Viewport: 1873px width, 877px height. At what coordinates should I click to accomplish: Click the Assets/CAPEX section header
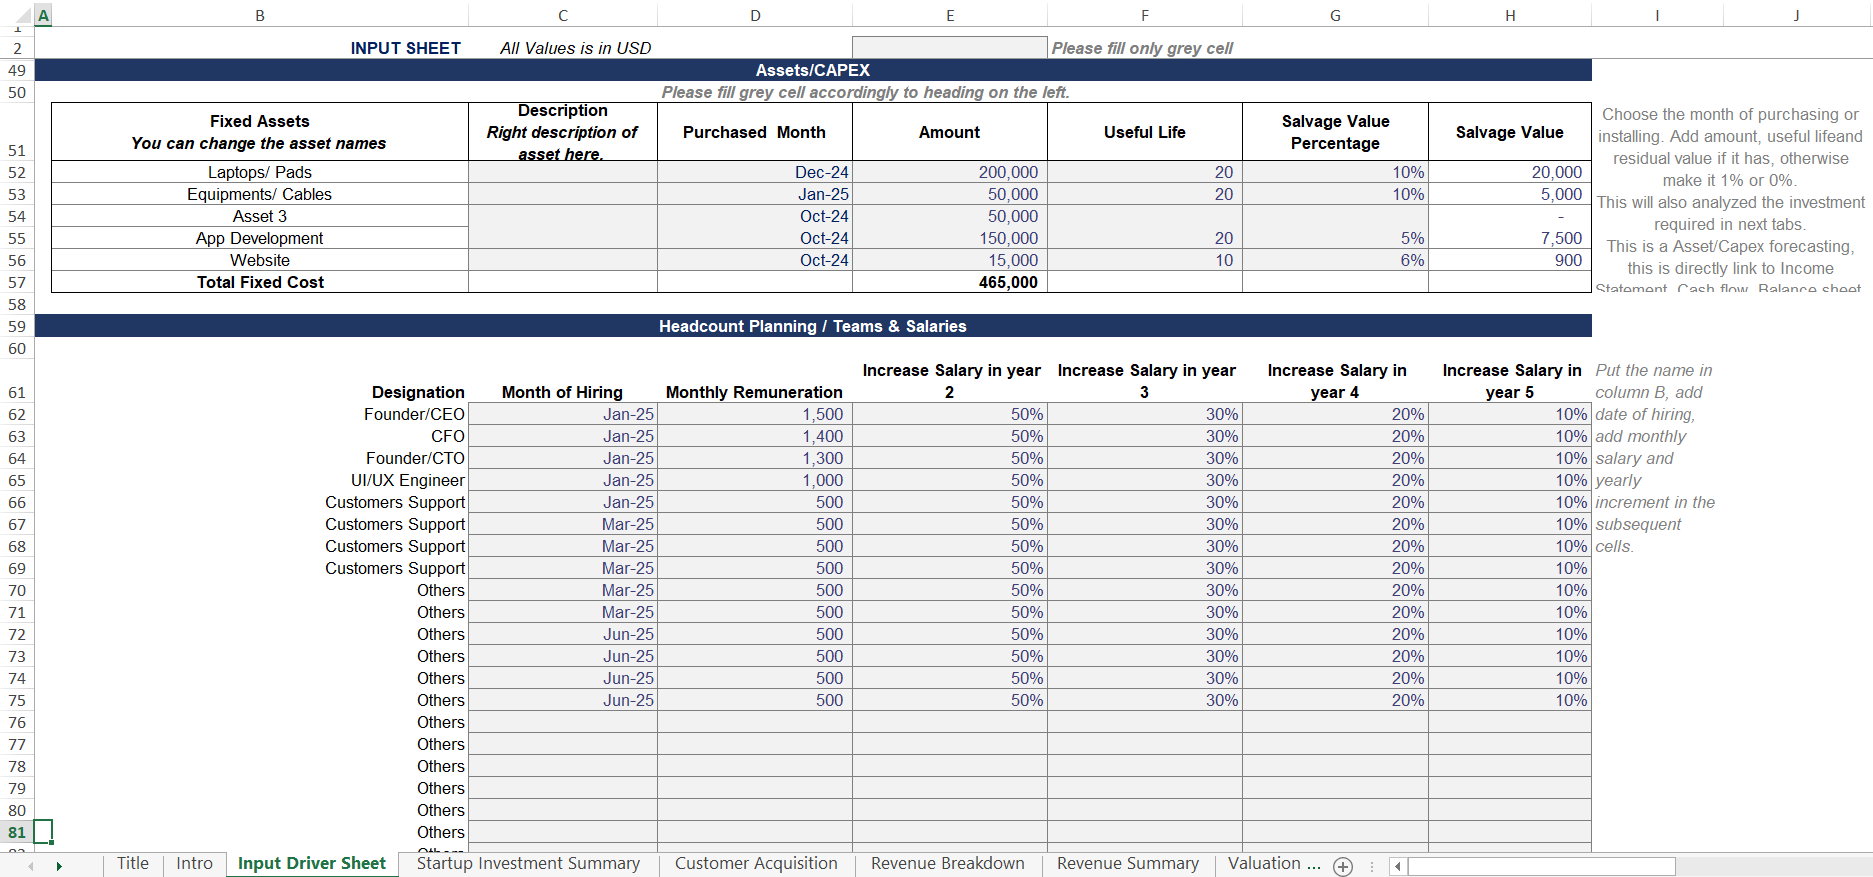pyautogui.click(x=813, y=70)
